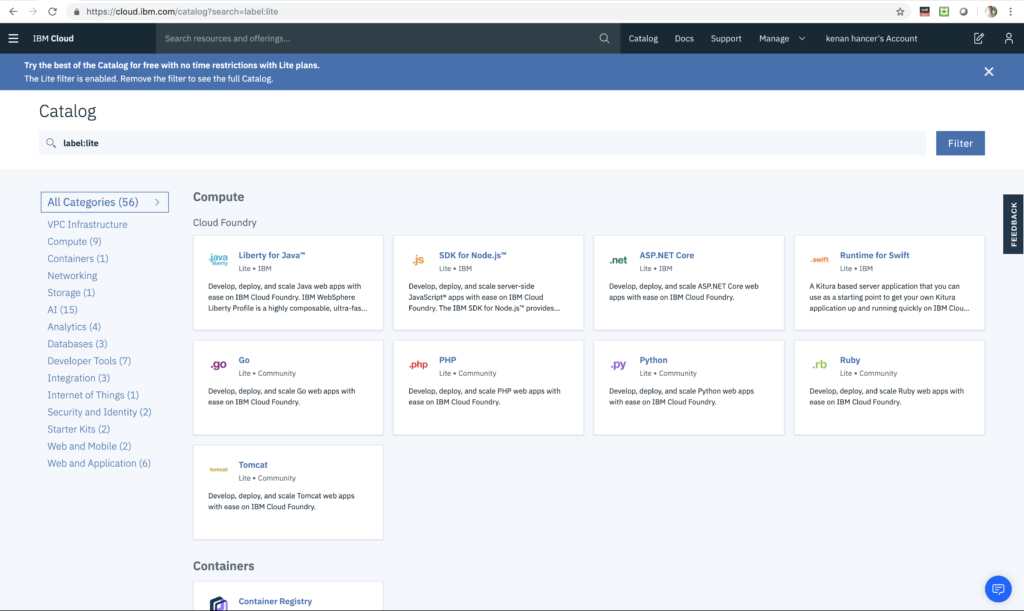This screenshot has width=1024, height=611.
Task: Open the Catalog menu item
Action: click(643, 39)
